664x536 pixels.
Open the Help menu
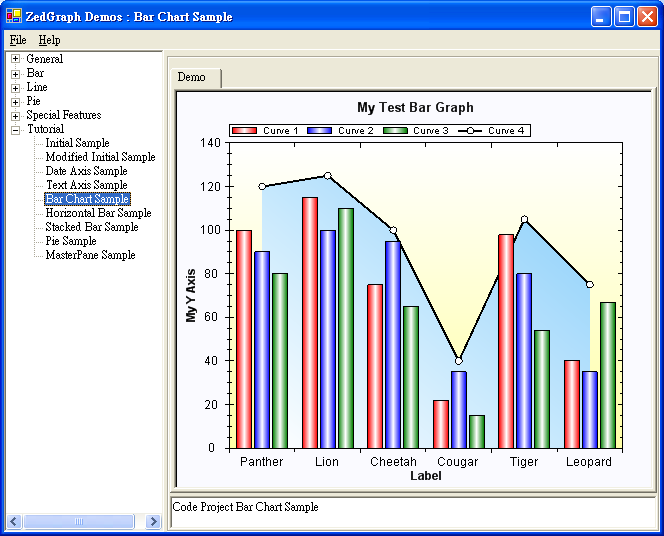click(50, 40)
